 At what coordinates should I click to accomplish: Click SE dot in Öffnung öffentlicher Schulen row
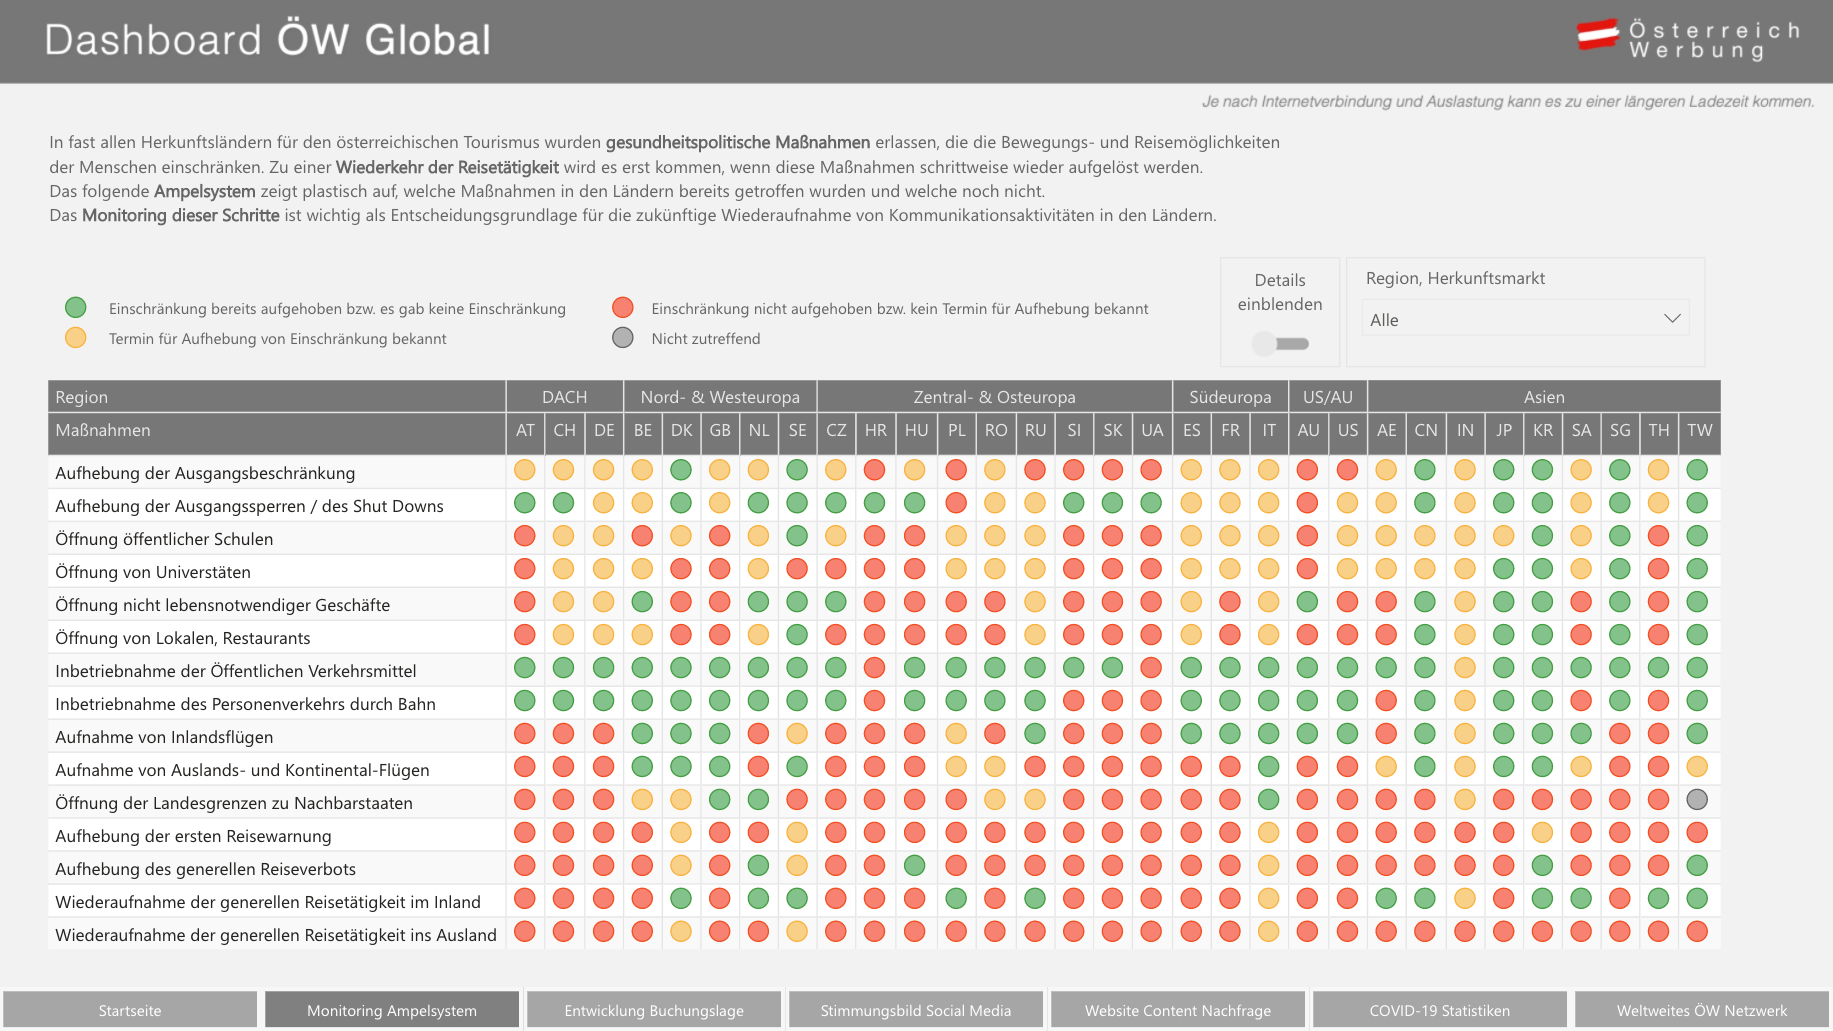tap(797, 535)
